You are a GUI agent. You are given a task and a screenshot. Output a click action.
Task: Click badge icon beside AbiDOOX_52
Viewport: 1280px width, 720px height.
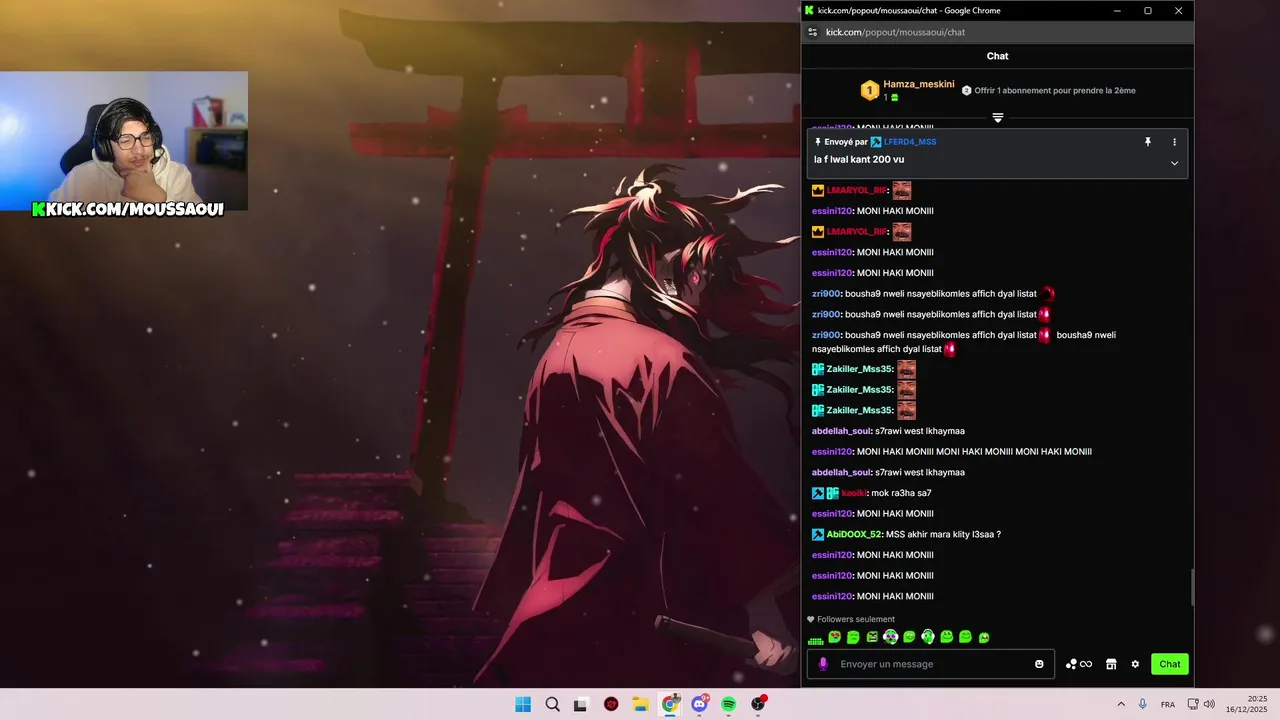click(818, 534)
